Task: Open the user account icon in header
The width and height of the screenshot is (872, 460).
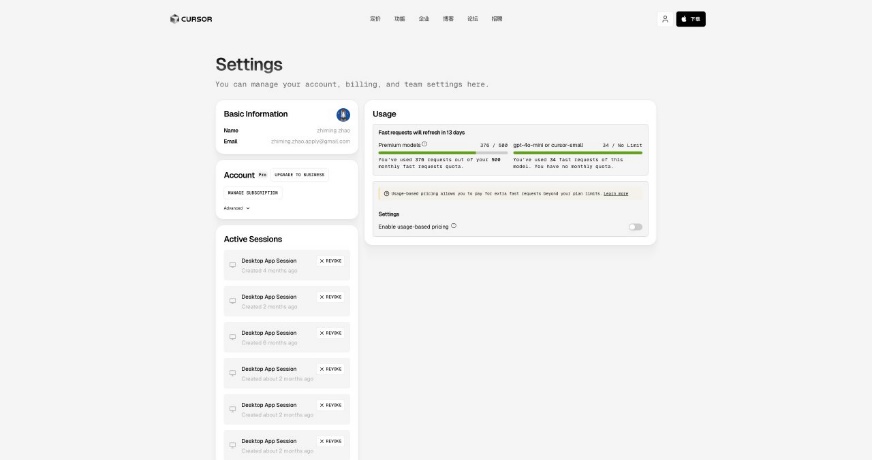Action: click(665, 19)
